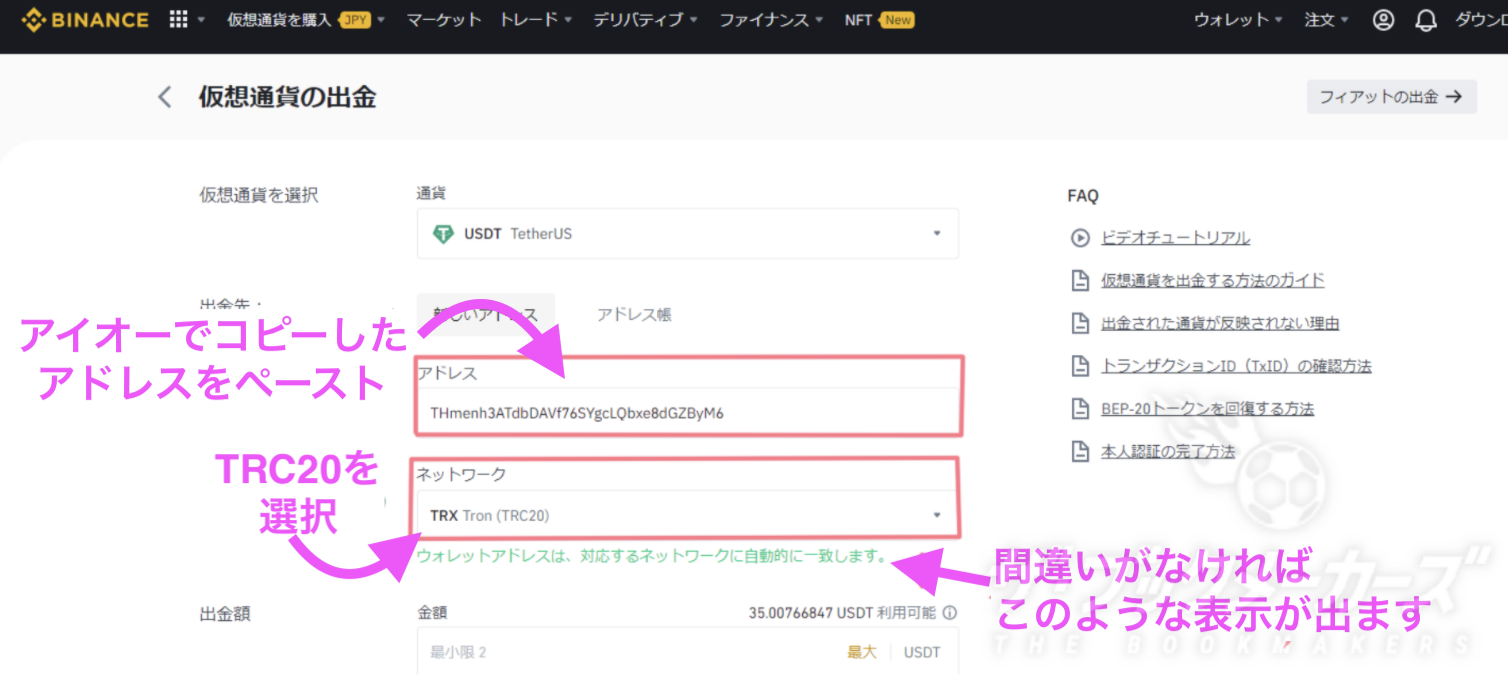Click the 最大 max amount button
Image resolution: width=1508 pixels, height=674 pixels.
pos(862,652)
